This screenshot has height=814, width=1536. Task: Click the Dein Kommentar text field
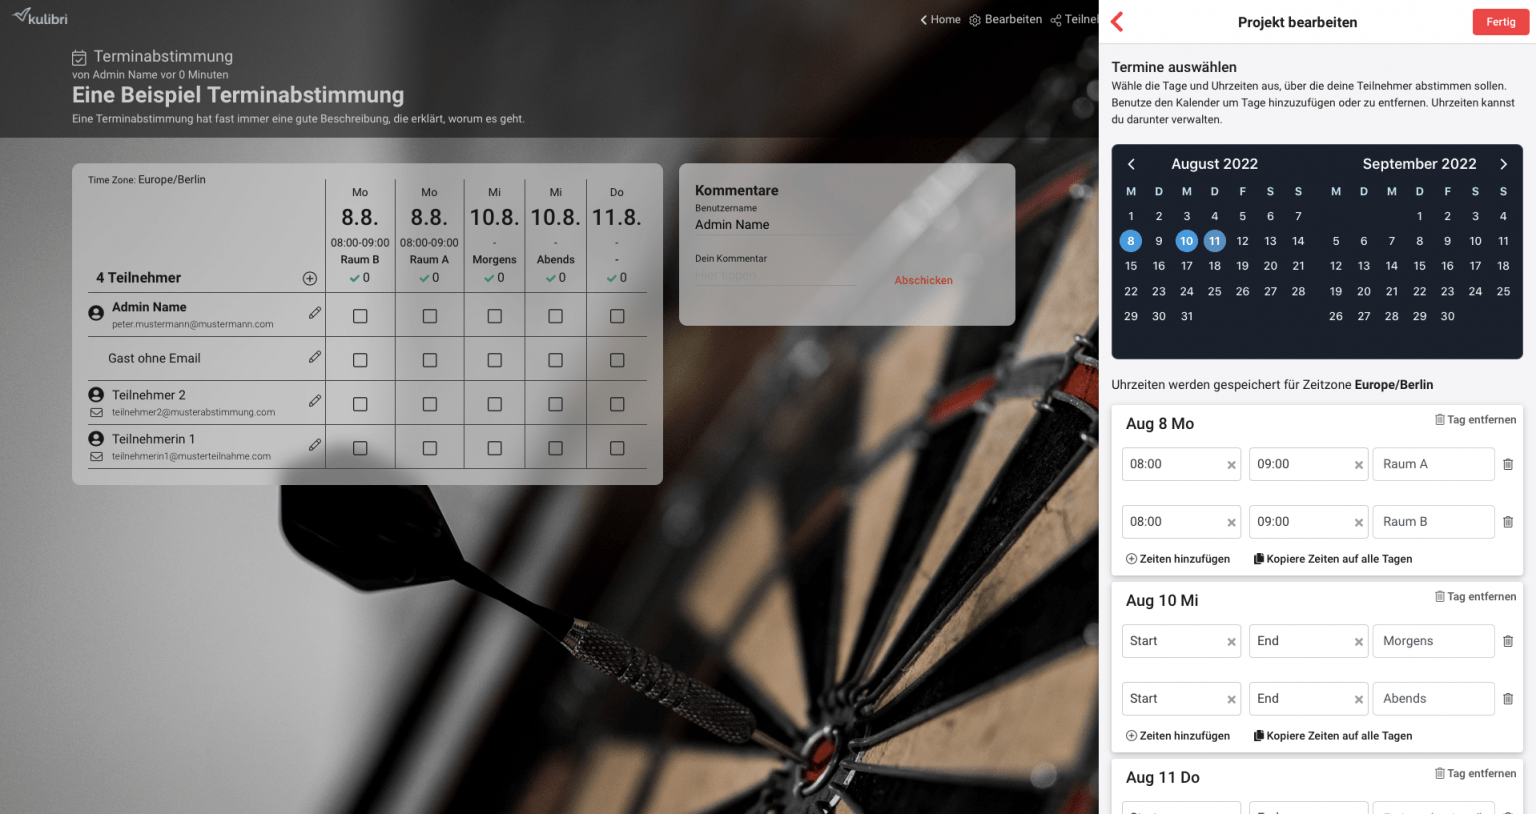click(775, 276)
